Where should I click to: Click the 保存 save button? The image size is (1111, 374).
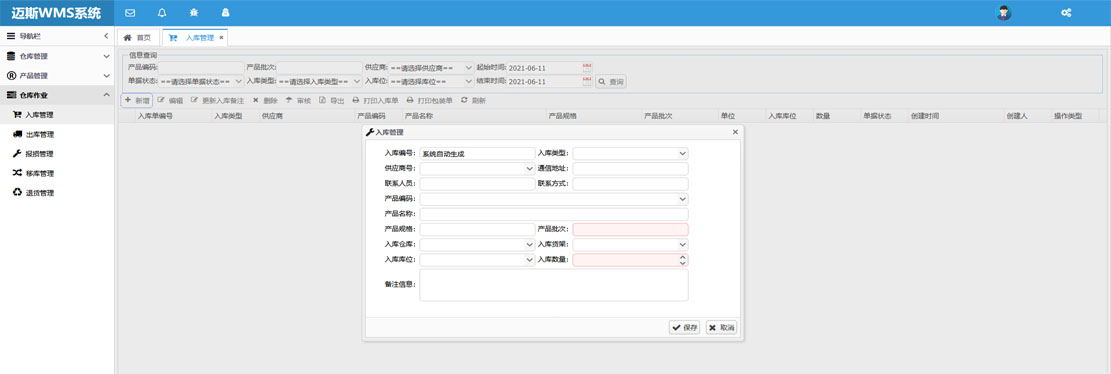point(684,327)
